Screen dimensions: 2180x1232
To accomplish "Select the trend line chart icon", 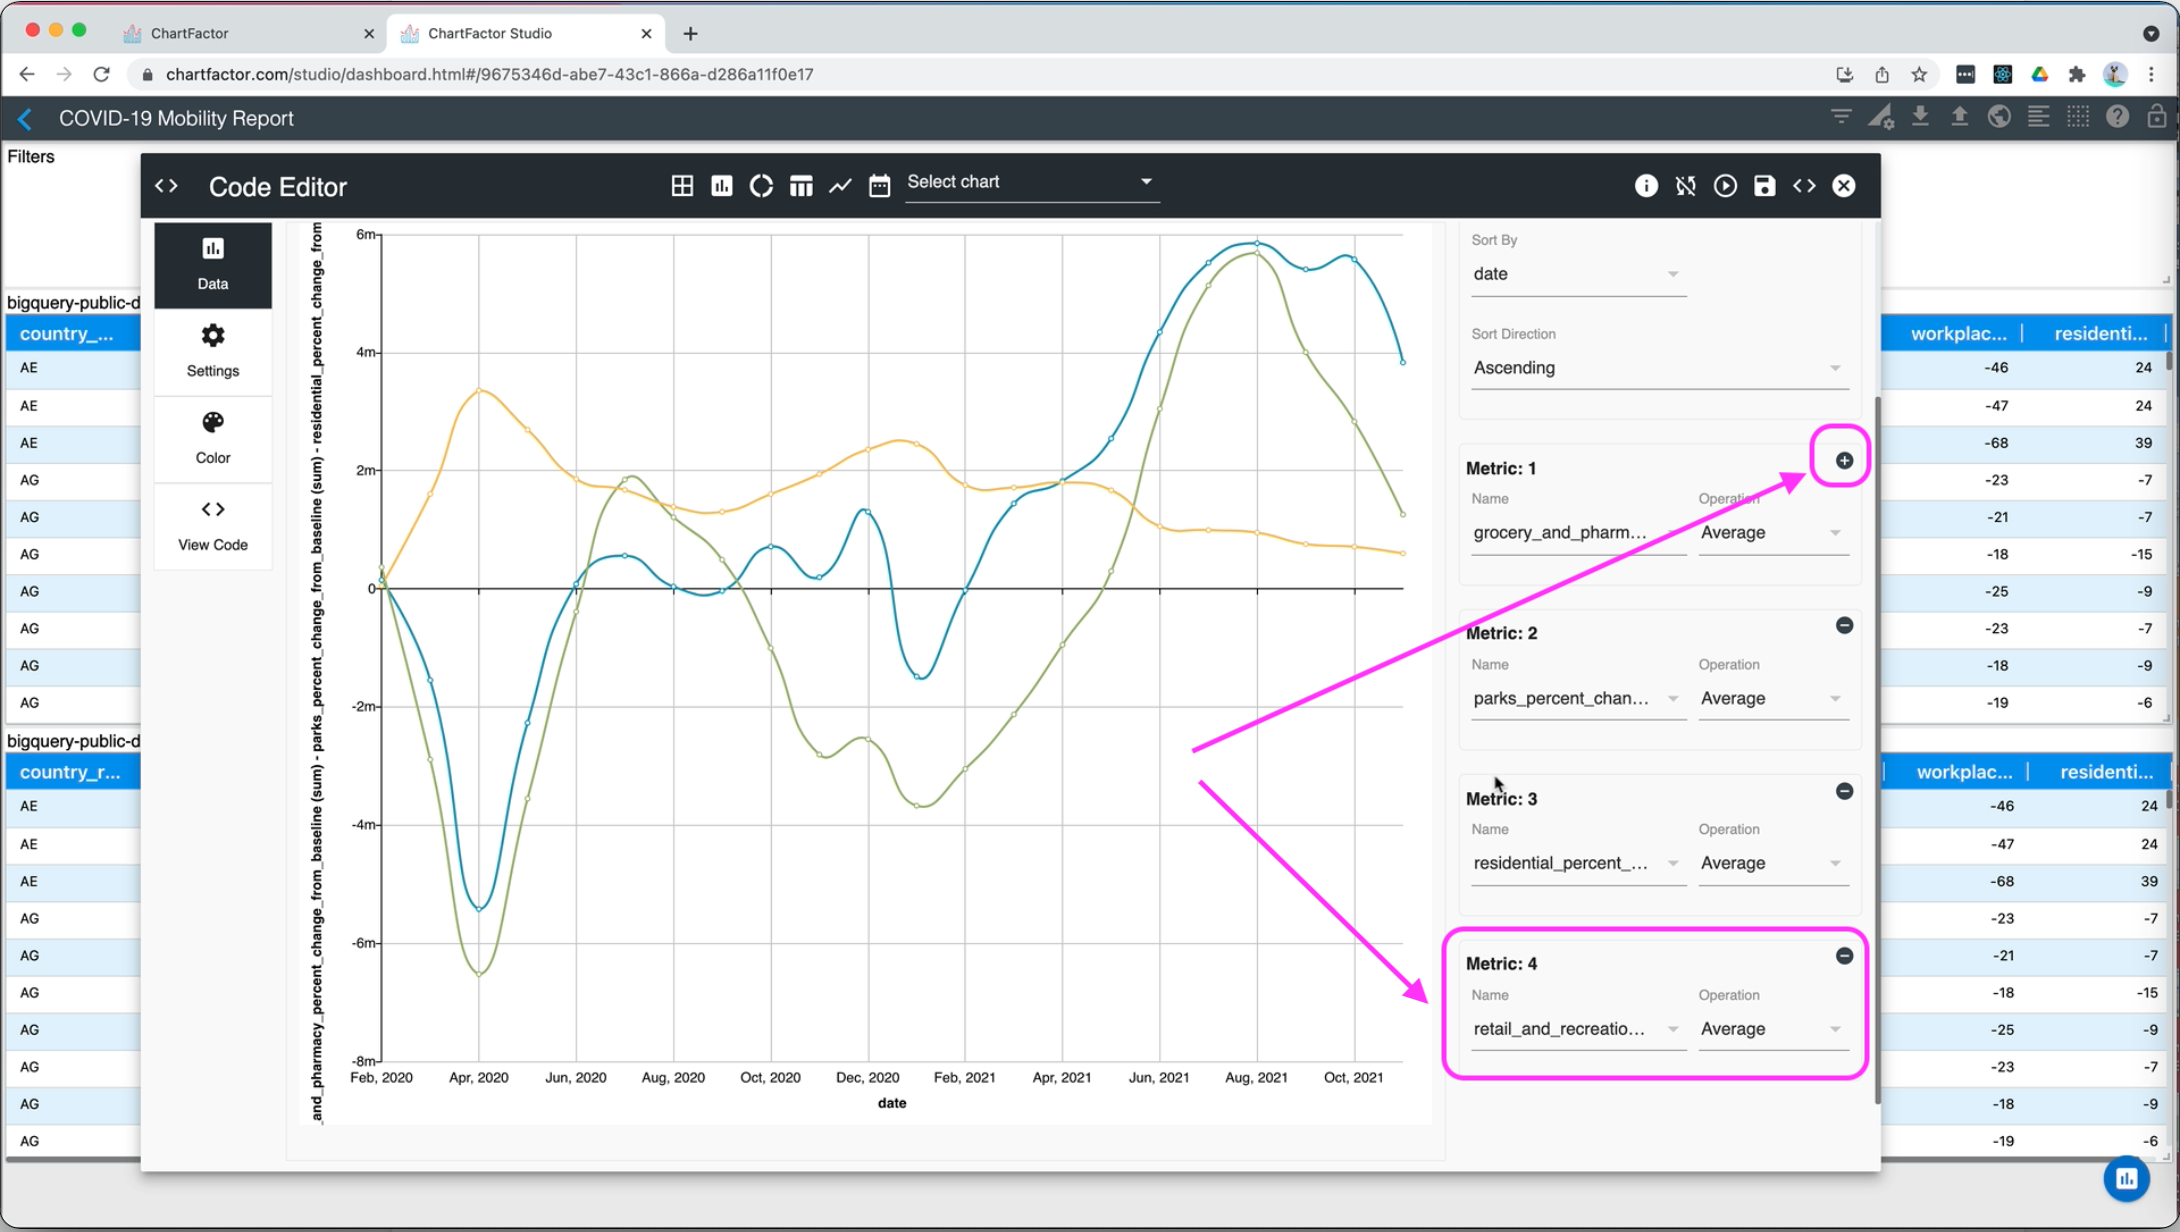I will (840, 186).
